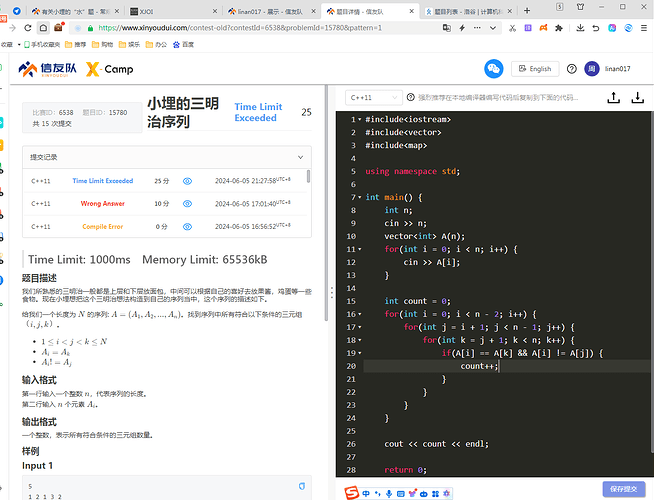The image size is (654, 500).
Task: Download code with the download icon
Action: tap(637, 98)
